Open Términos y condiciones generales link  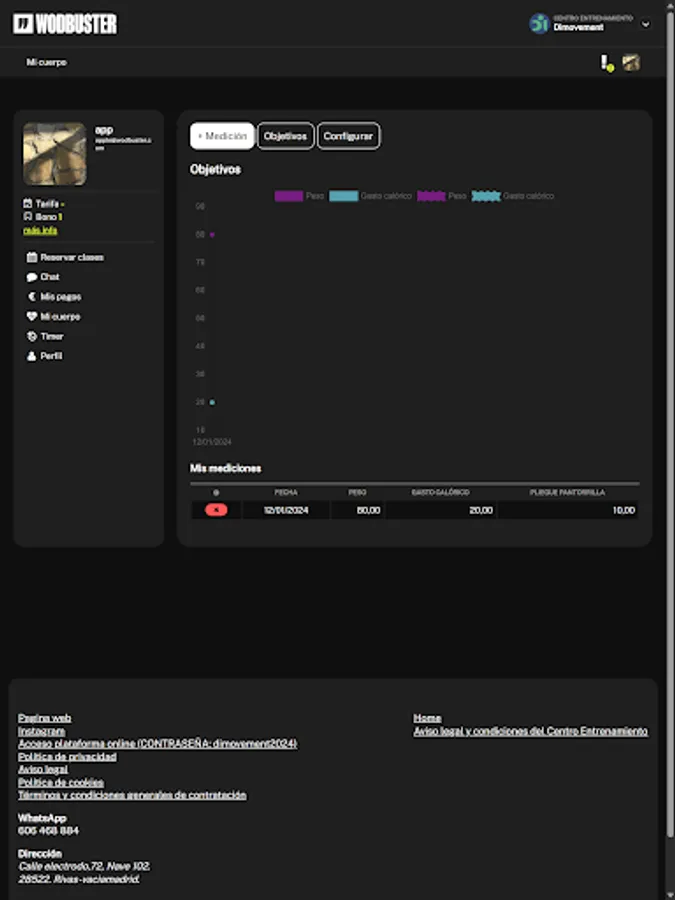132,796
